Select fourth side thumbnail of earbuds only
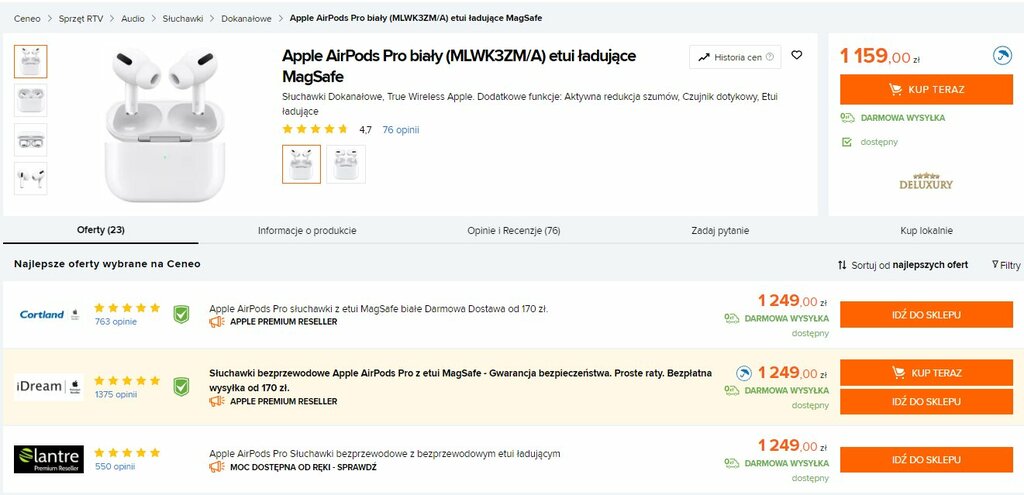Image resolution: width=1024 pixels, height=495 pixels. [31, 178]
